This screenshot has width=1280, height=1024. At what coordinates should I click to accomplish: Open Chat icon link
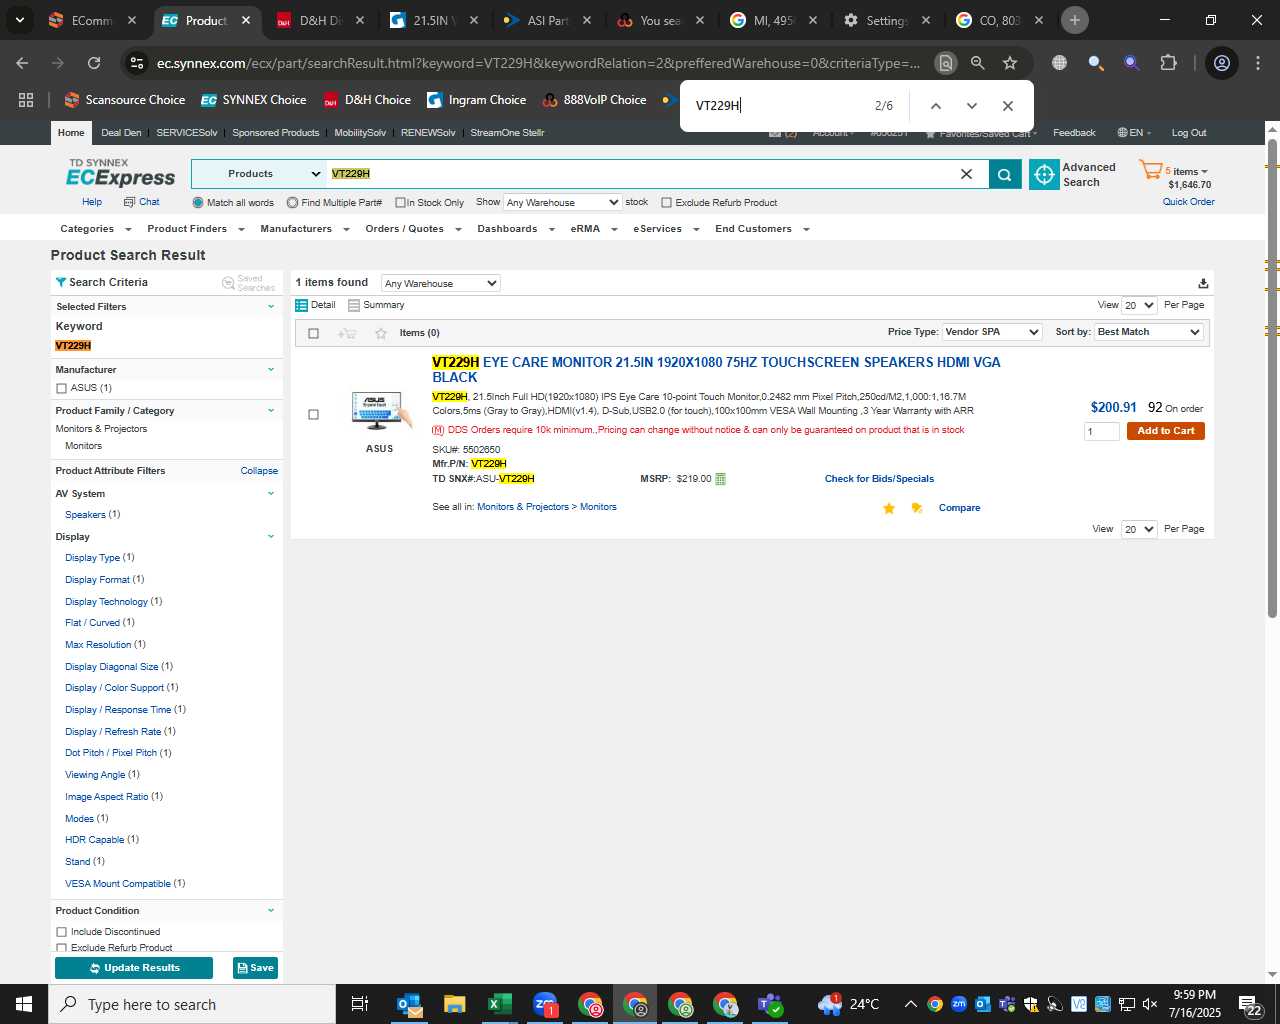[141, 202]
